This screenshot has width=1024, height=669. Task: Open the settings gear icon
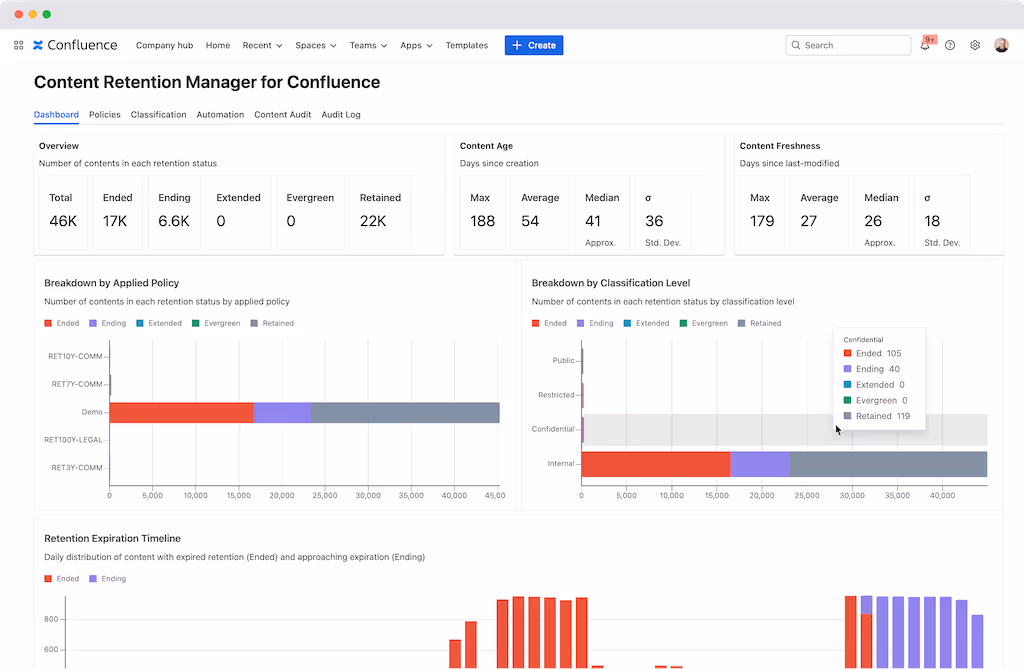tap(974, 45)
